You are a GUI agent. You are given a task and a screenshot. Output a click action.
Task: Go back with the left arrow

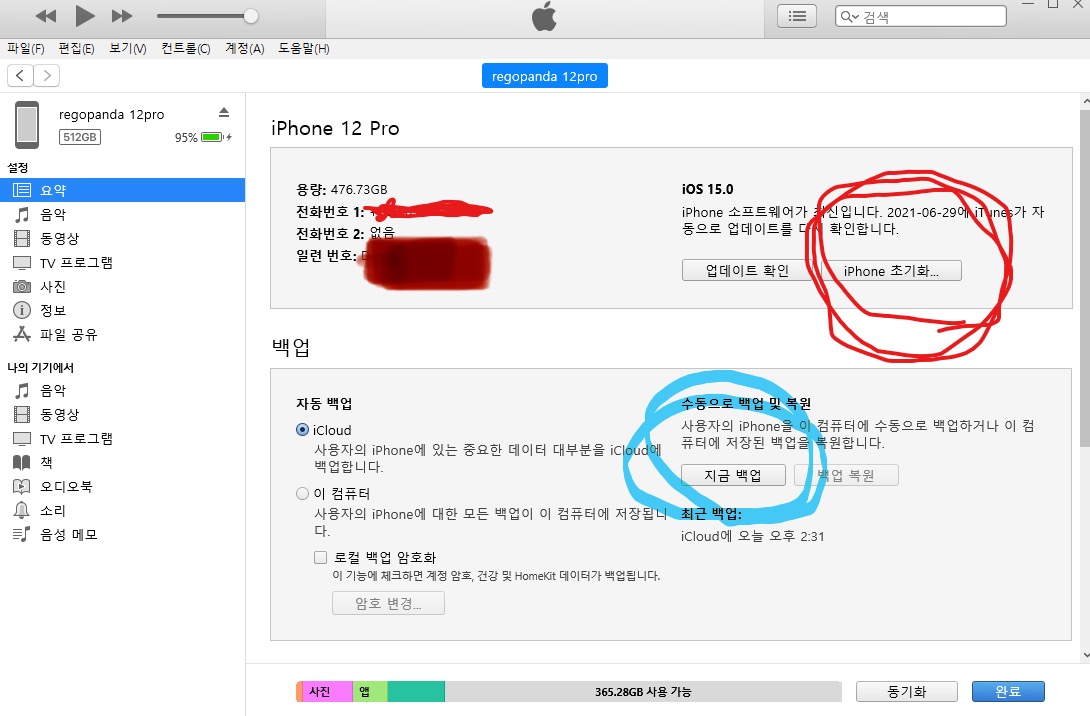pos(20,75)
